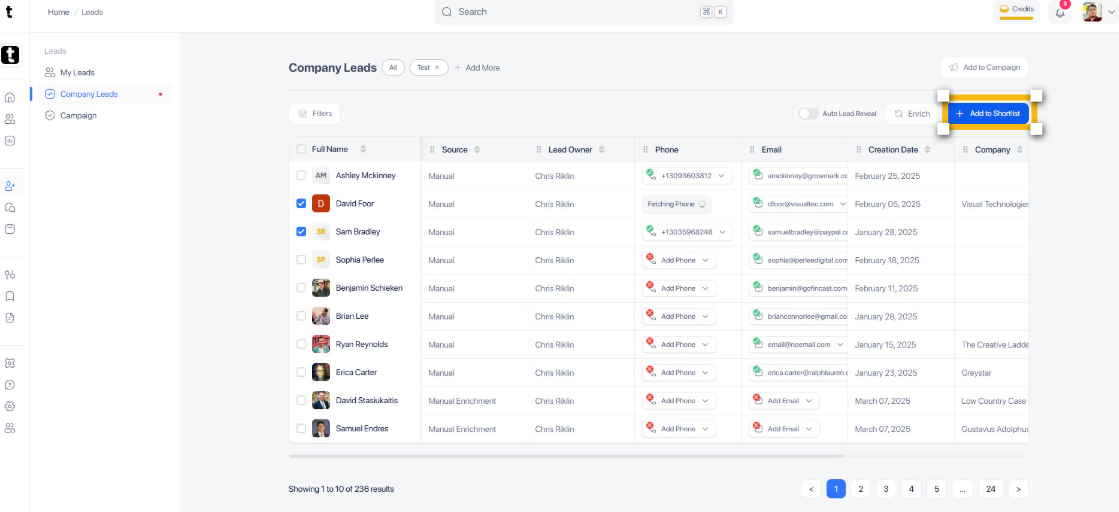Click Home in breadcrumb

point(59,12)
